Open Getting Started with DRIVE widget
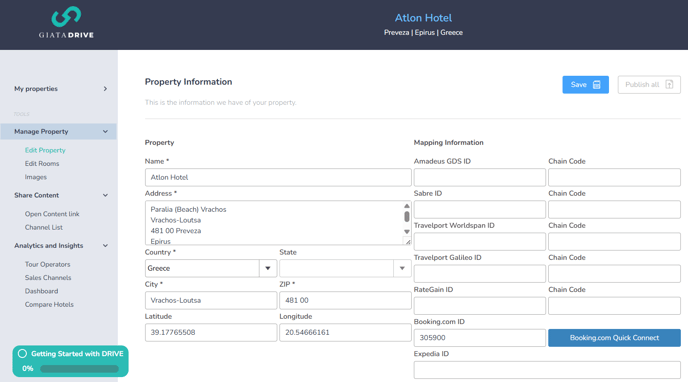This screenshot has height=382, width=688. 70,361
